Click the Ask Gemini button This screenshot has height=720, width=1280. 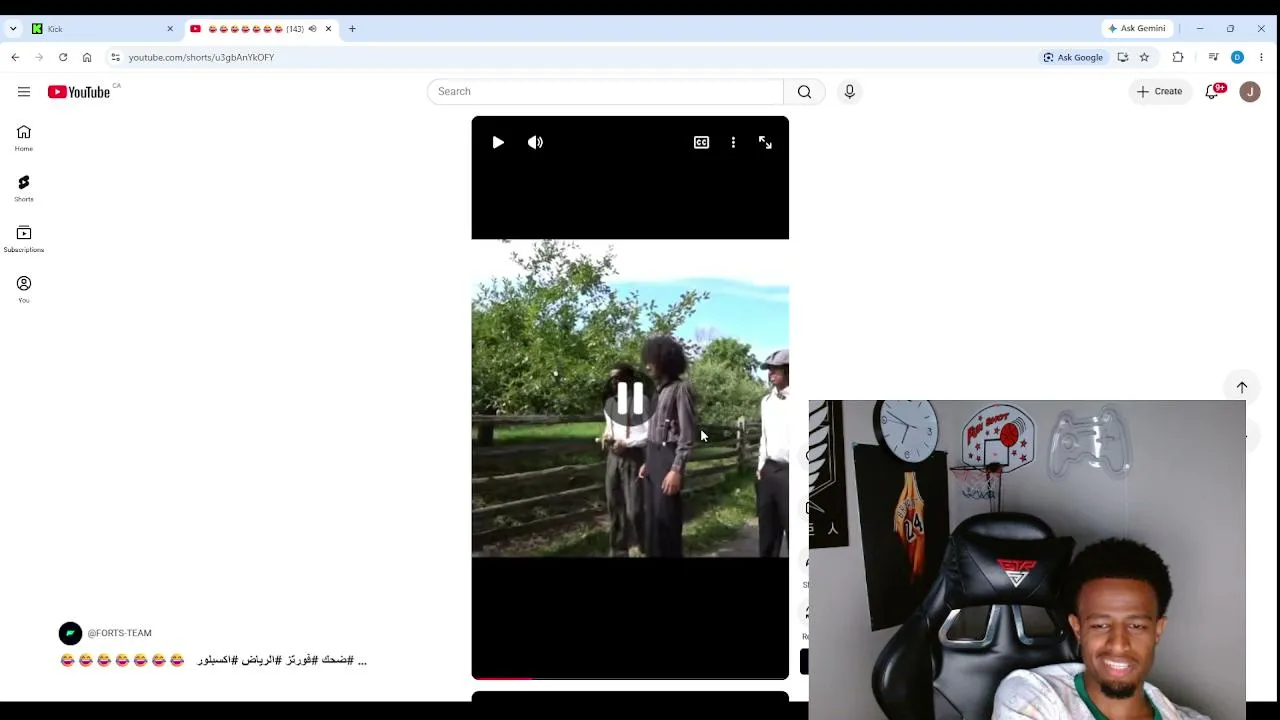(1136, 29)
